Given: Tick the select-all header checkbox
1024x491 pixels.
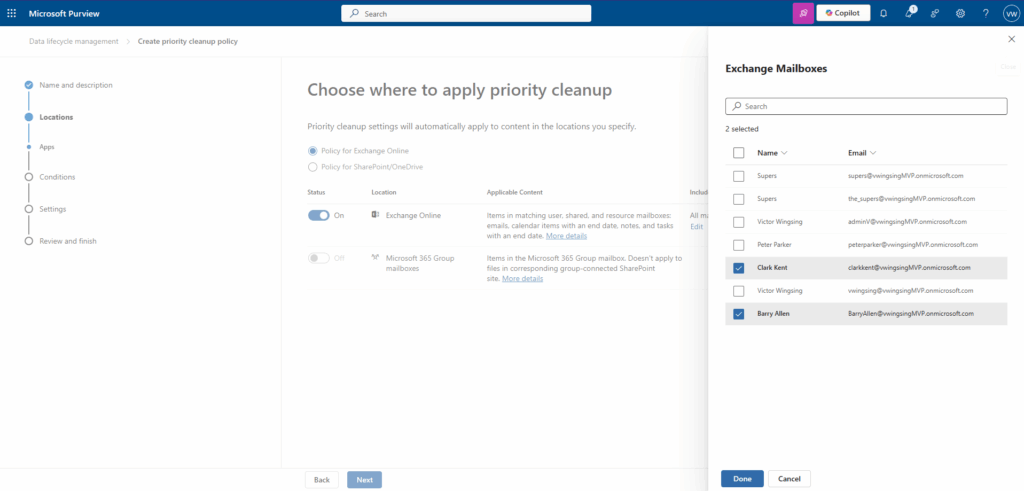Looking at the screenshot, I should (x=738, y=153).
